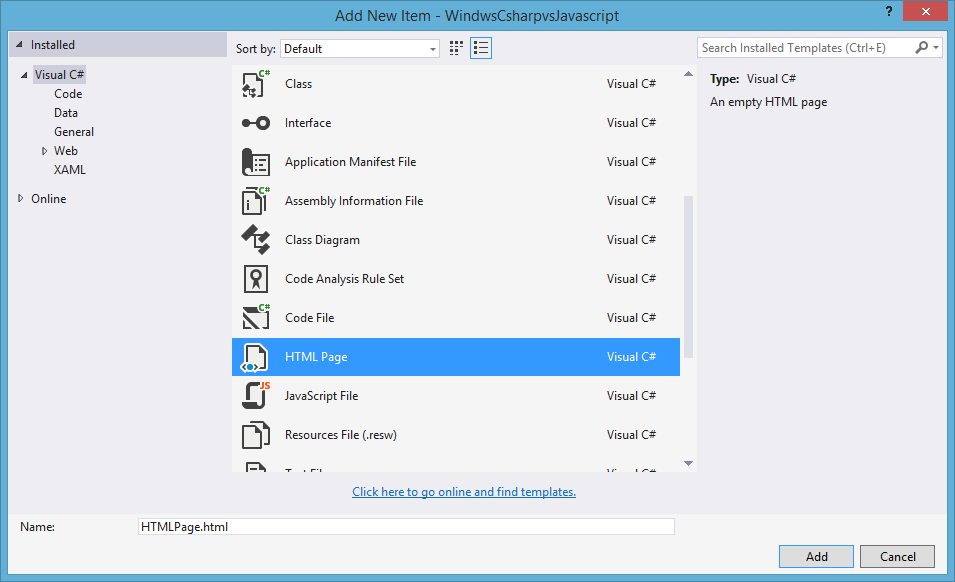Activate the list view layout button
The image size is (955, 582).
point(481,47)
